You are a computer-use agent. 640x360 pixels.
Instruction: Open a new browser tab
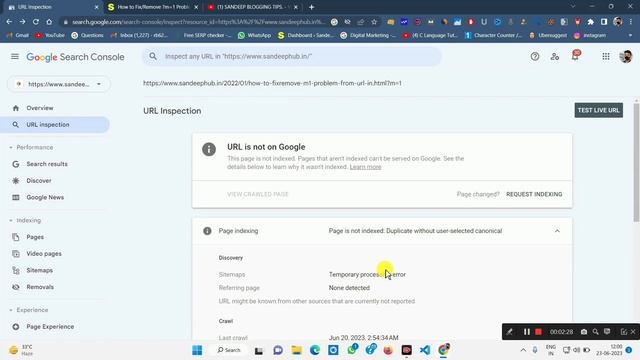click(x=311, y=7)
